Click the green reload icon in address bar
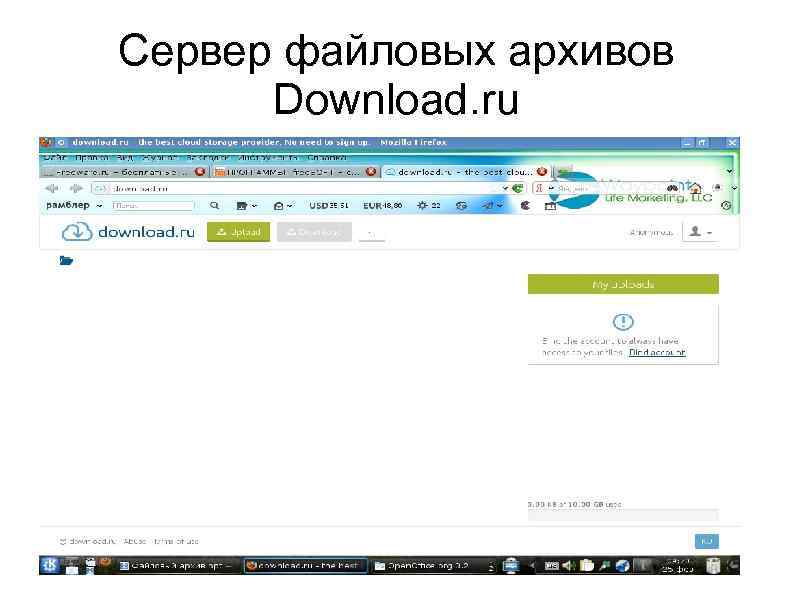Screen dimensions: 794x595 click(x=517, y=188)
